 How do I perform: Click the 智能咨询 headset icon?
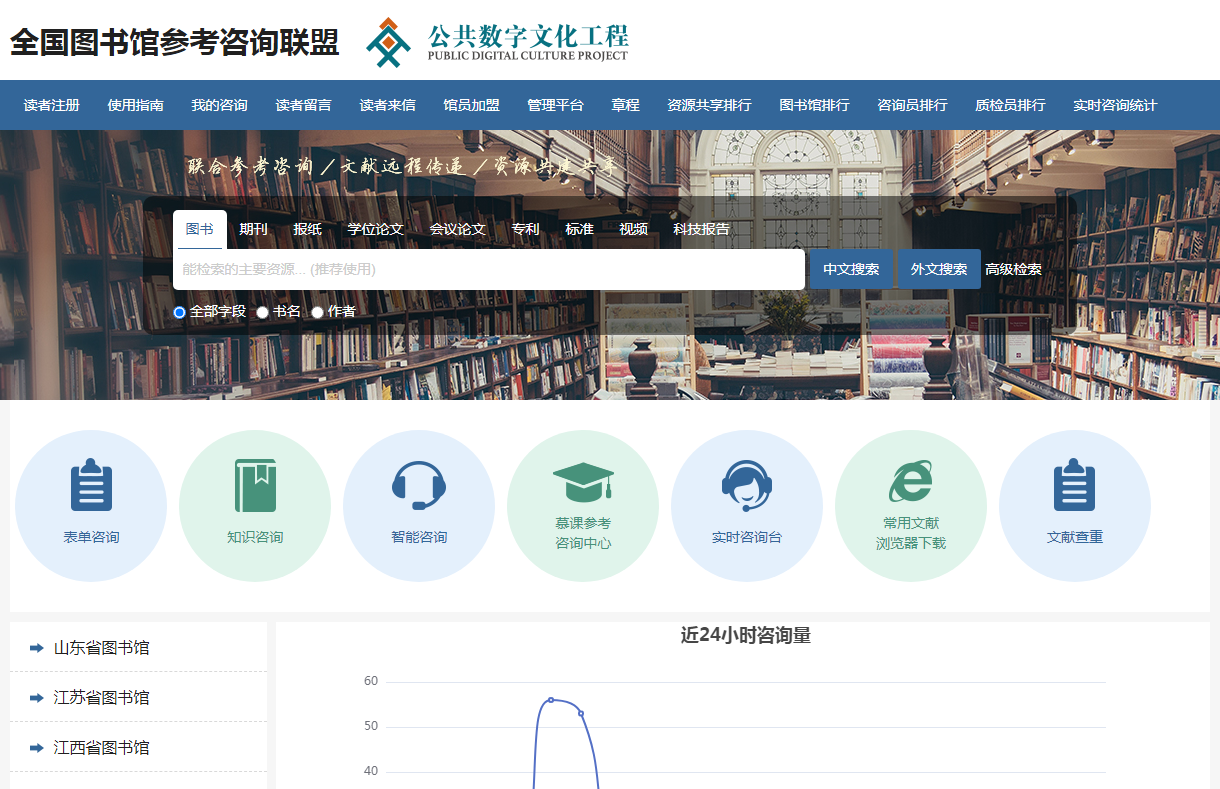click(419, 505)
